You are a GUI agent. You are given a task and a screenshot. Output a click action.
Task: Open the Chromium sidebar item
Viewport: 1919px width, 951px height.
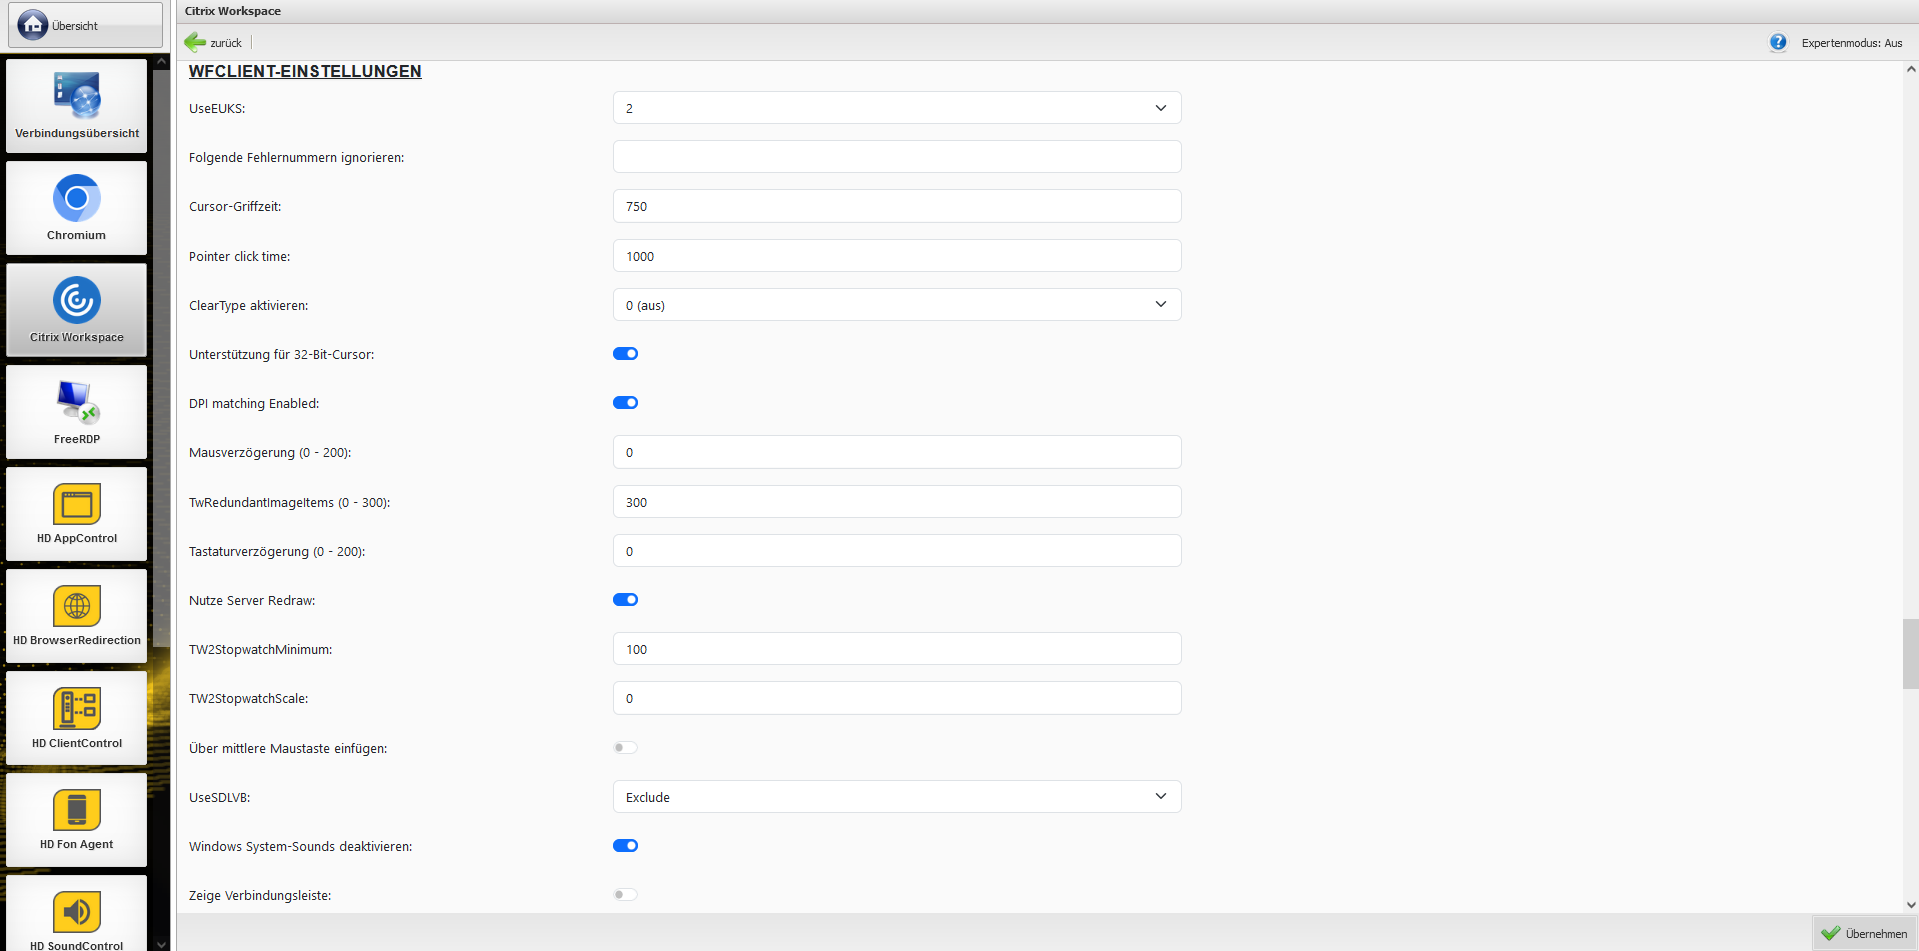click(x=77, y=208)
